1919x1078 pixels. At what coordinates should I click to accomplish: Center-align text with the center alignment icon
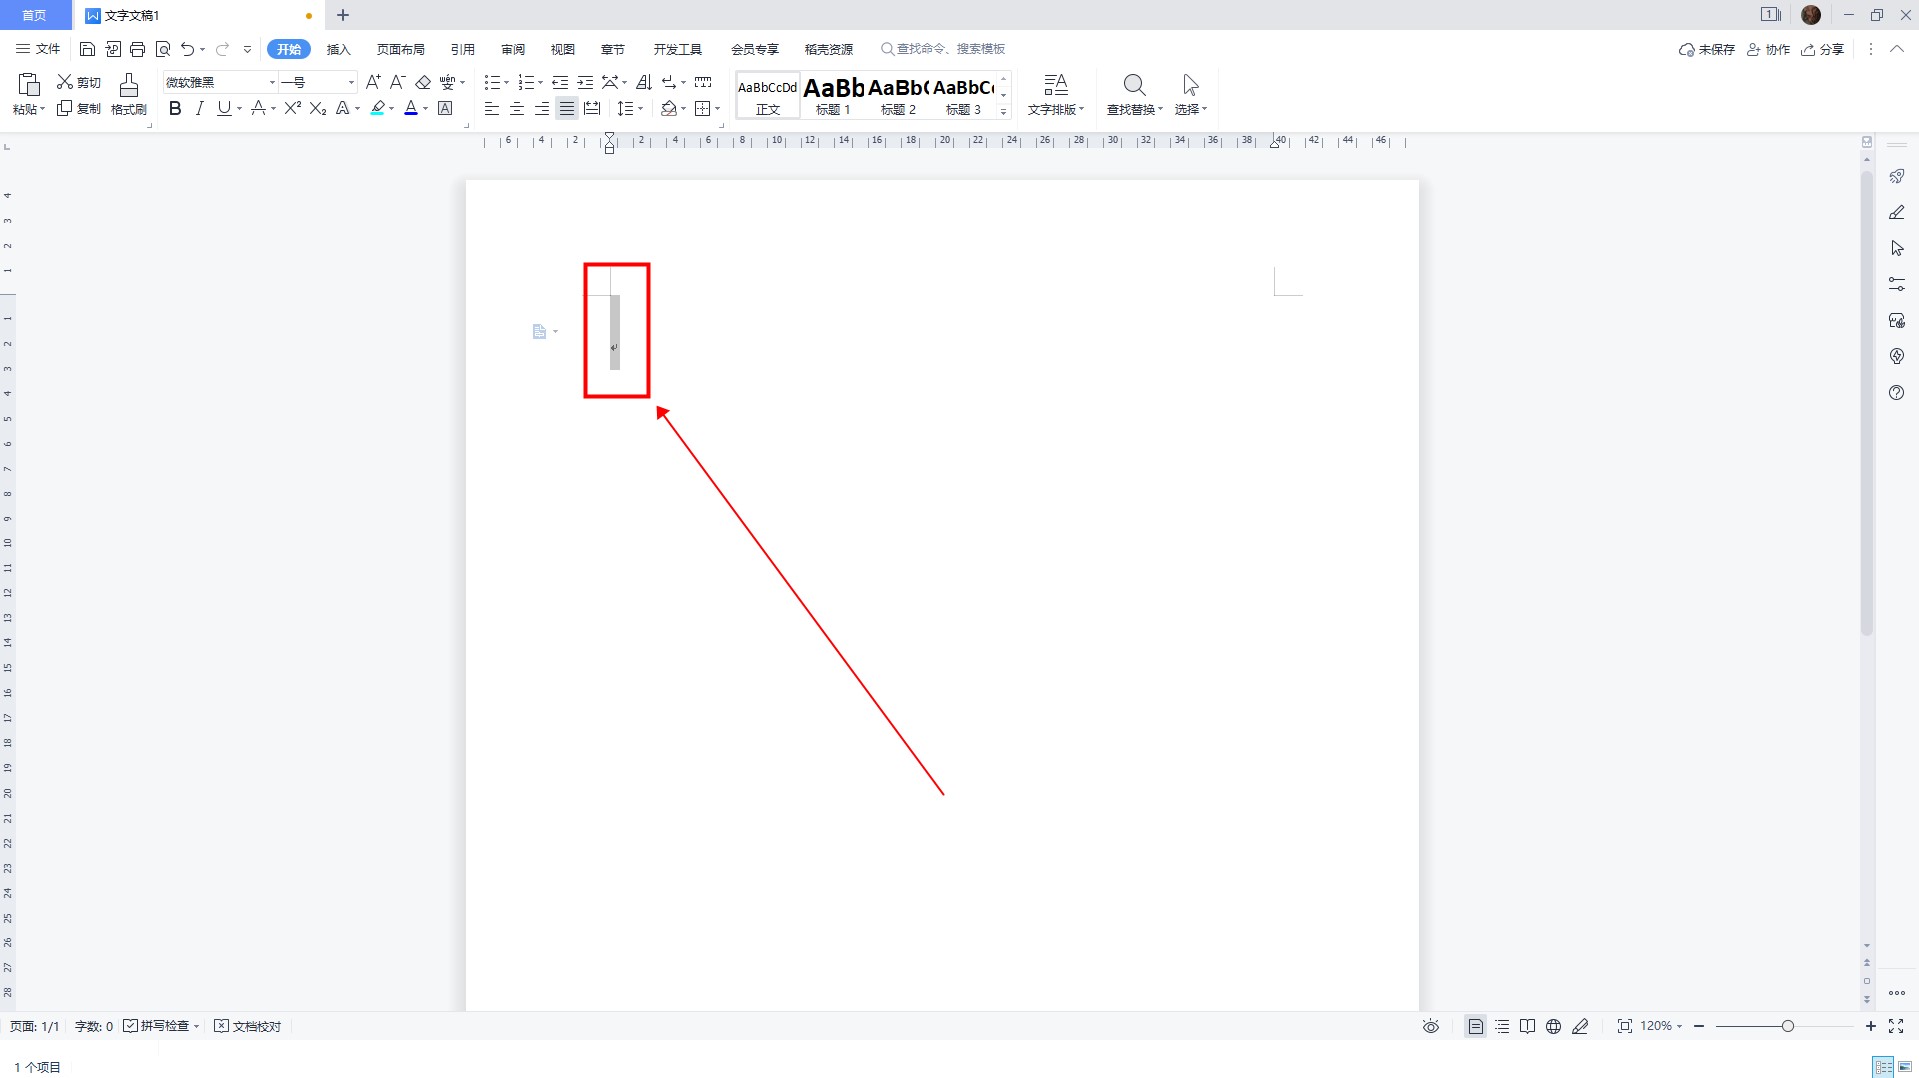point(517,109)
